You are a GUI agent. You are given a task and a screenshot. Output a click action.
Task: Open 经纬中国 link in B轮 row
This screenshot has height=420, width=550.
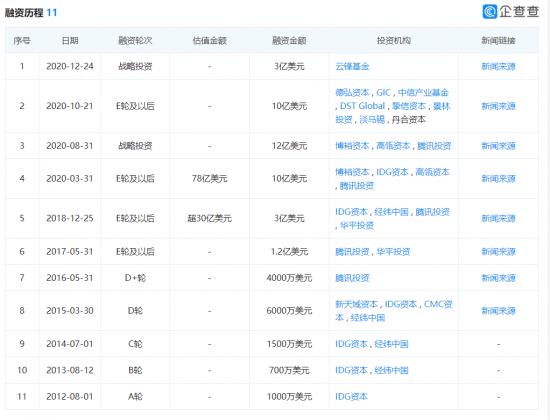click(x=391, y=370)
